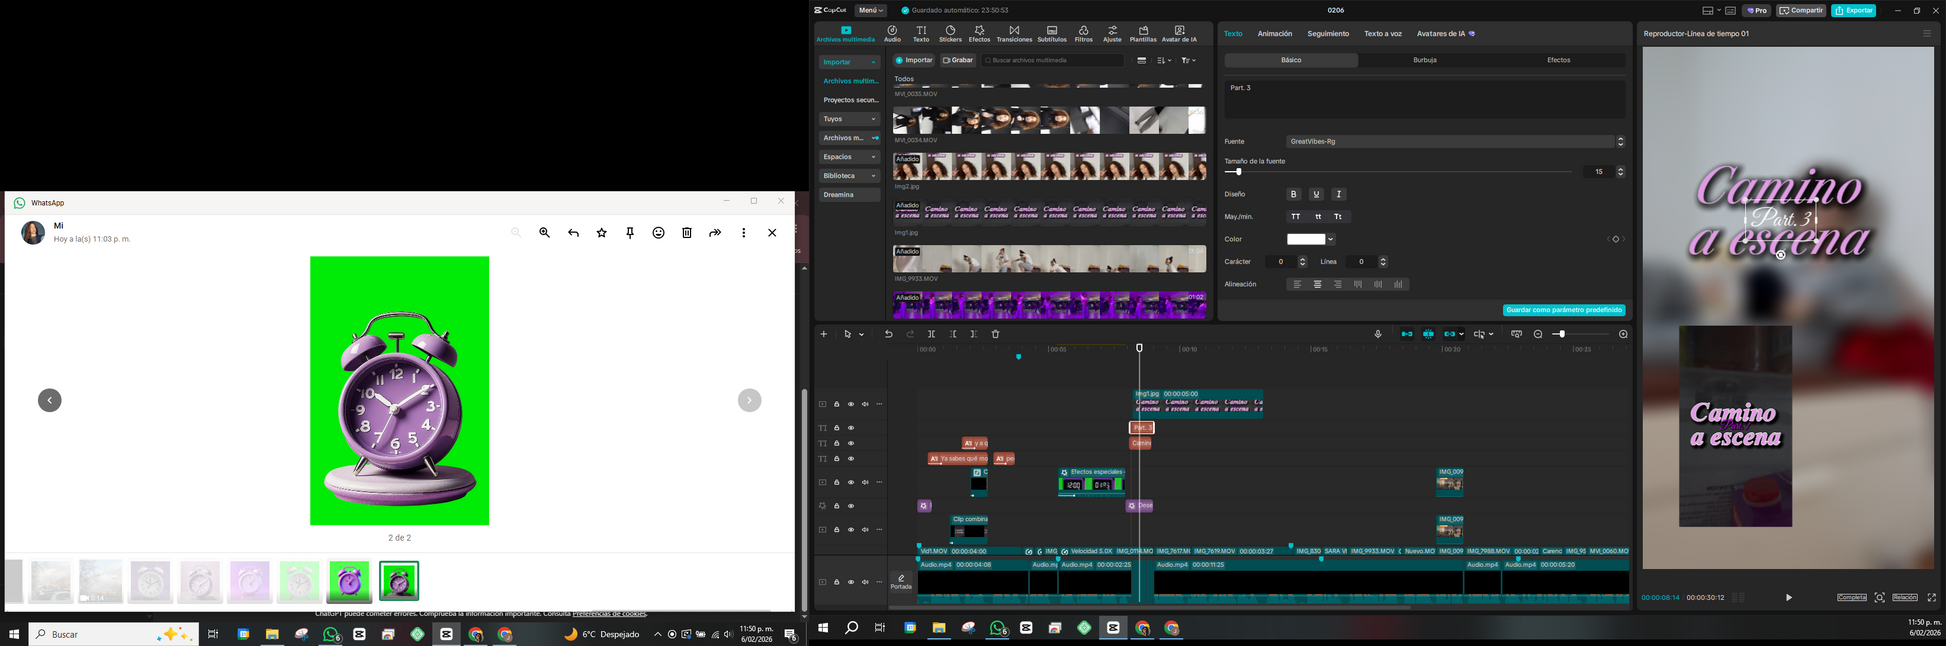
Task: Toggle italic text style (I)
Action: [x=1339, y=194]
